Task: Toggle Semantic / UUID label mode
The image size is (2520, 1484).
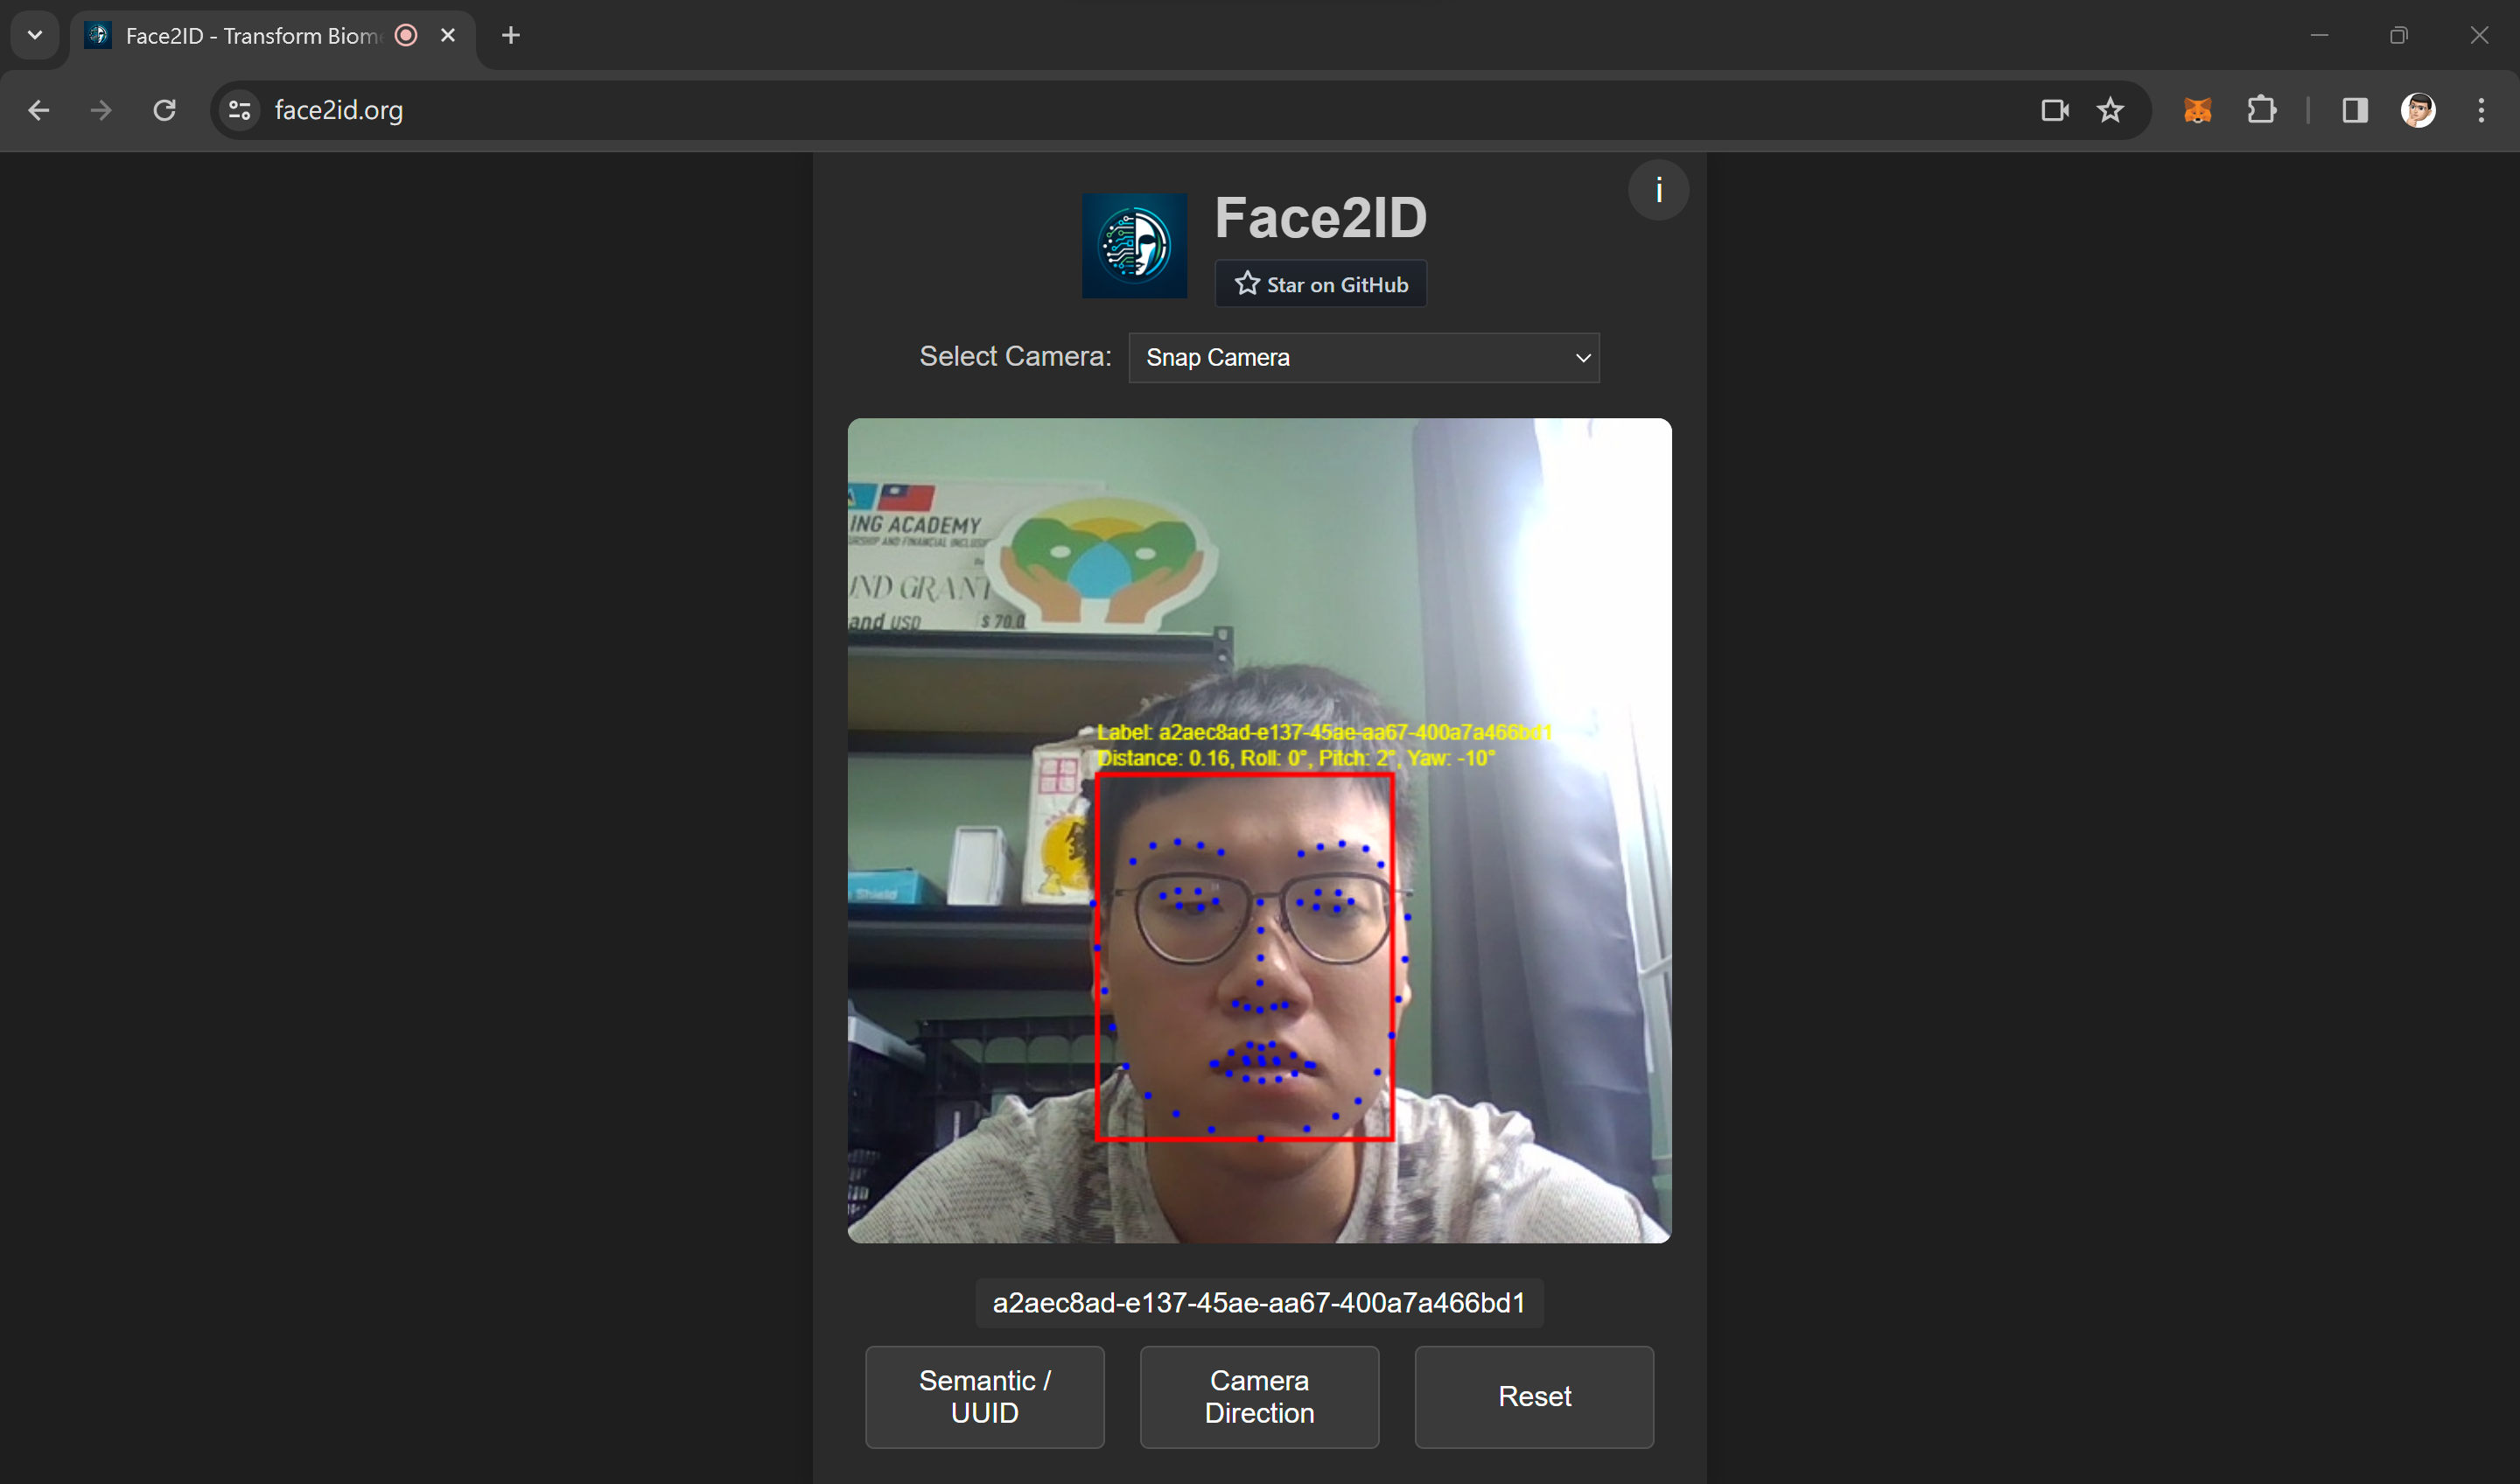Action: point(984,1396)
